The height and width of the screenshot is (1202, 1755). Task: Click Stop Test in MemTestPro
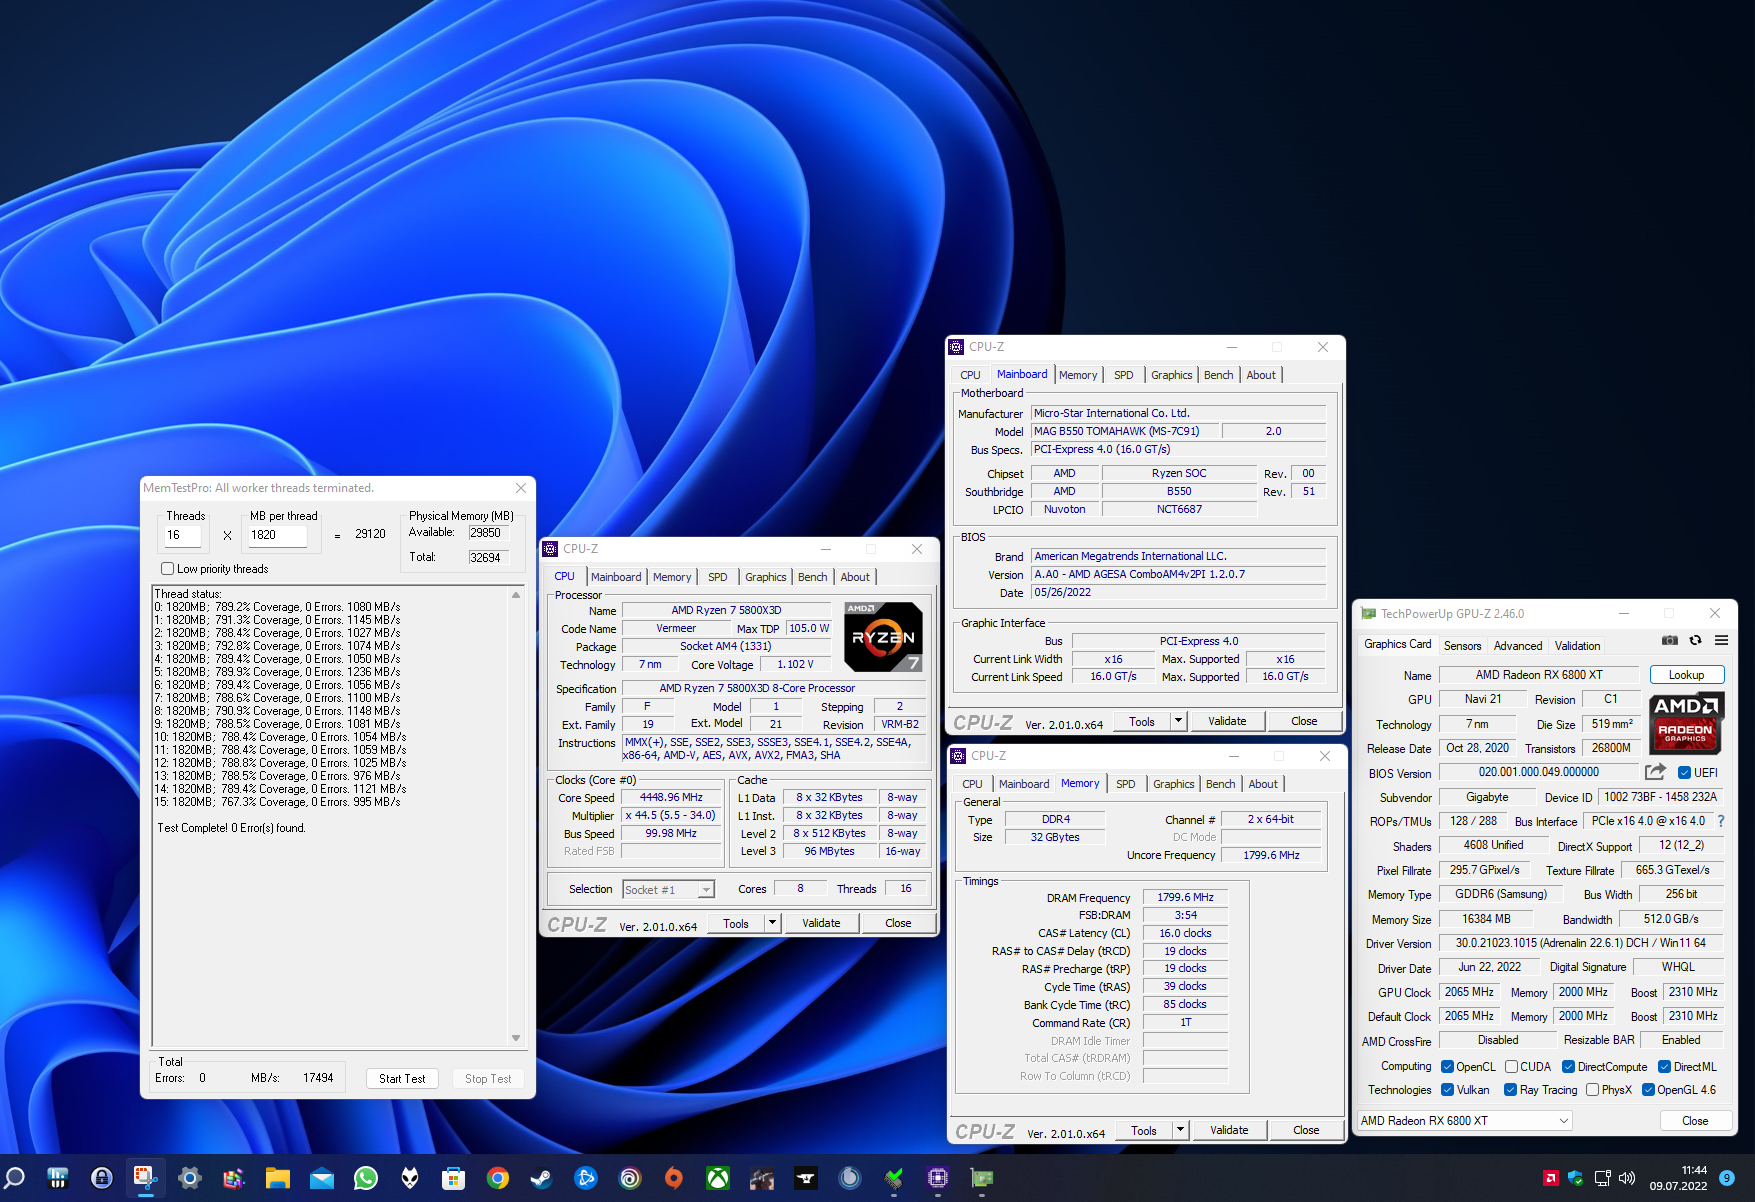coord(488,1078)
